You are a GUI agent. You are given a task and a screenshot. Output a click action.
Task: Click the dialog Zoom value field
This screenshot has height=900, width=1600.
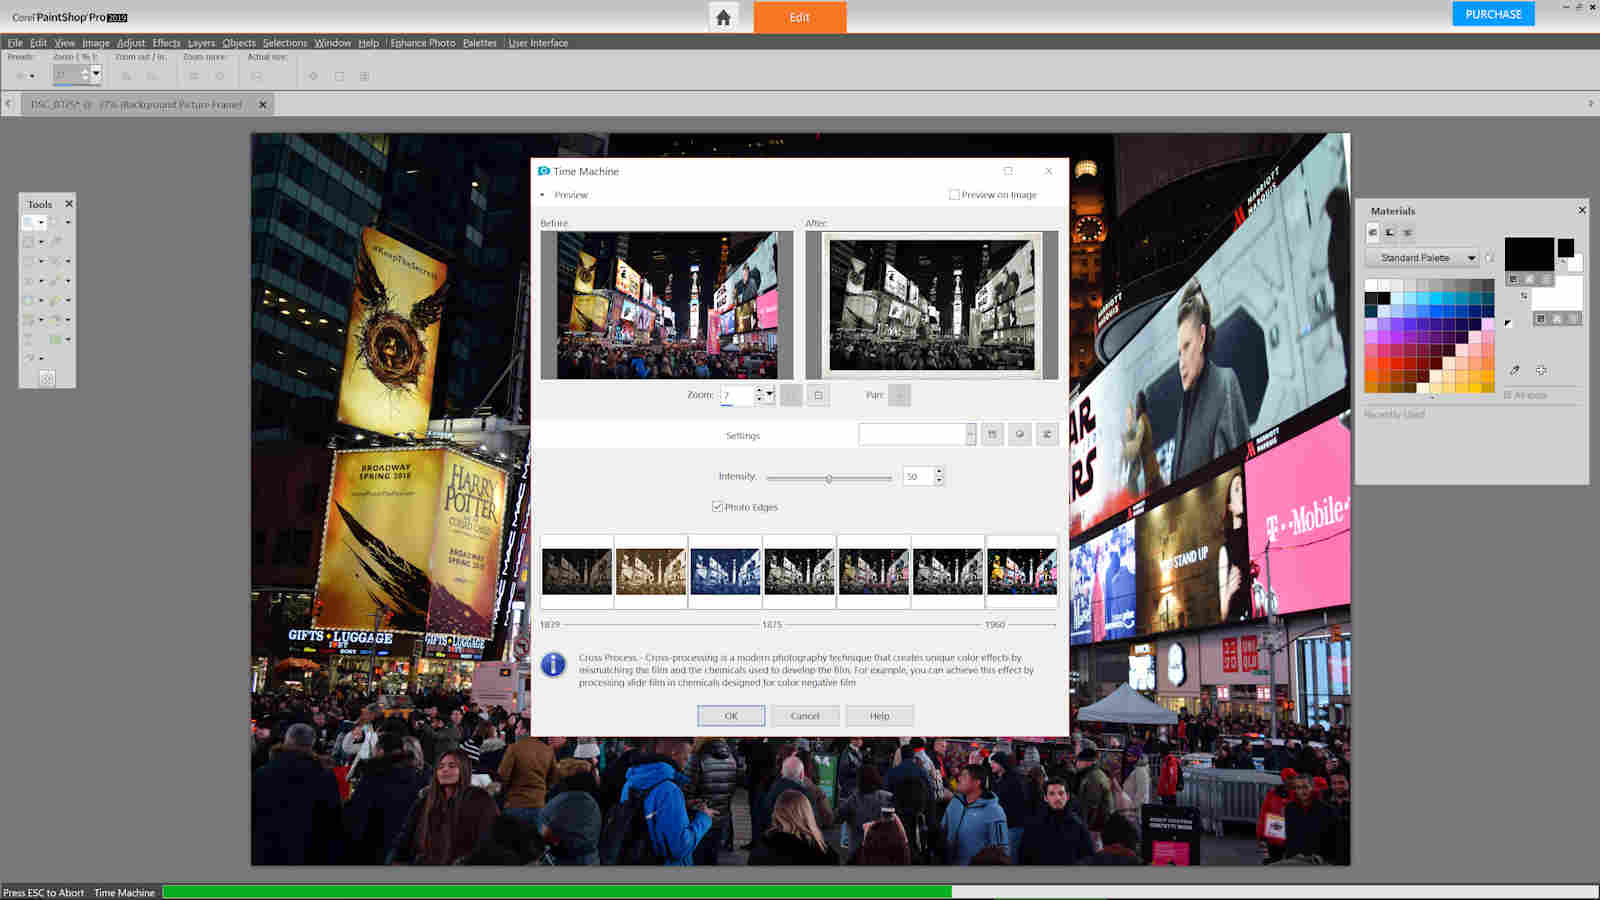(736, 395)
